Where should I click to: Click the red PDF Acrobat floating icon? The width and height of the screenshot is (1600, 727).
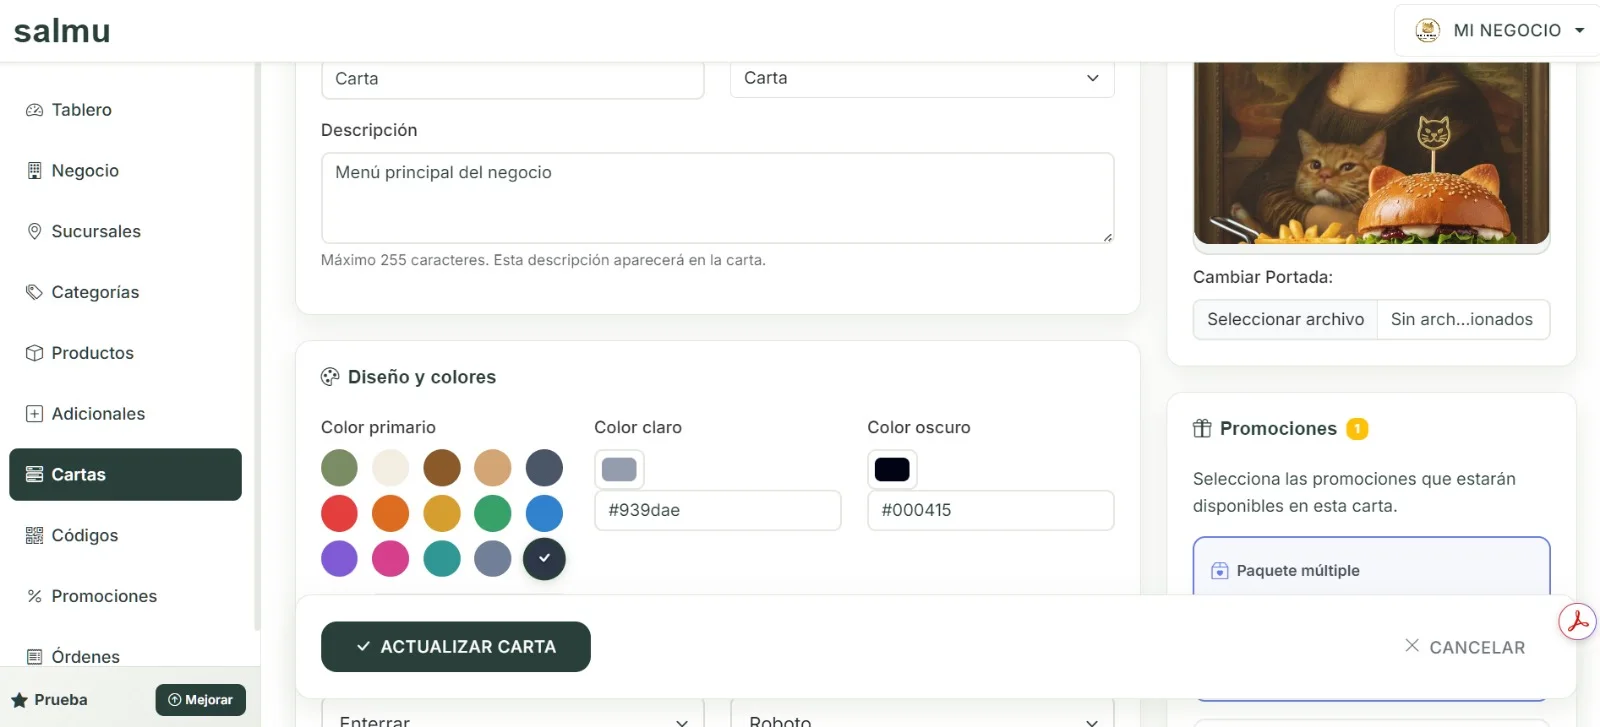1577,621
